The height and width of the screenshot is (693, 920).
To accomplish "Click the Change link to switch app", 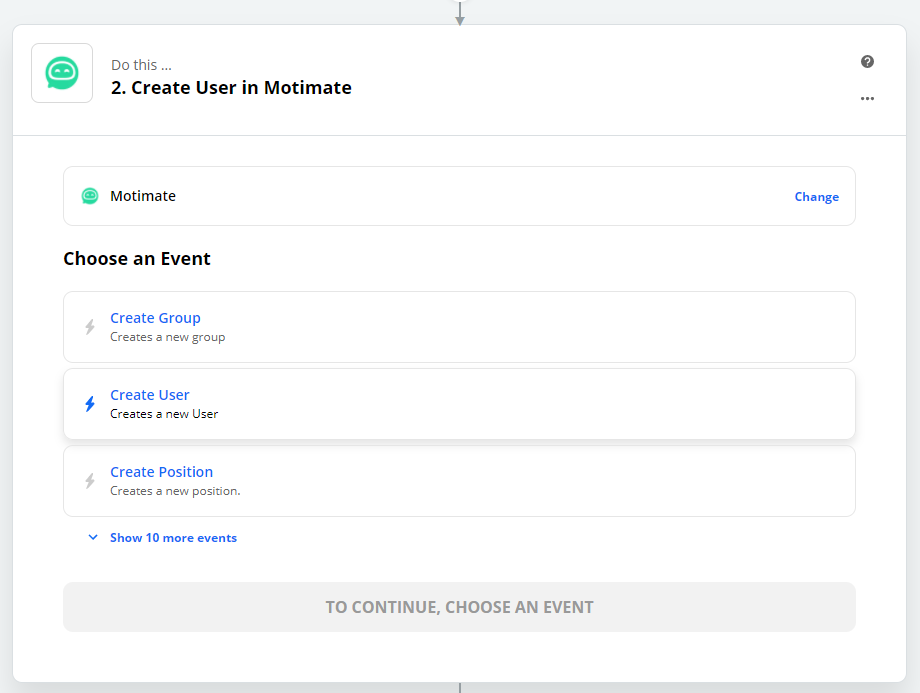I will pyautogui.click(x=816, y=197).
